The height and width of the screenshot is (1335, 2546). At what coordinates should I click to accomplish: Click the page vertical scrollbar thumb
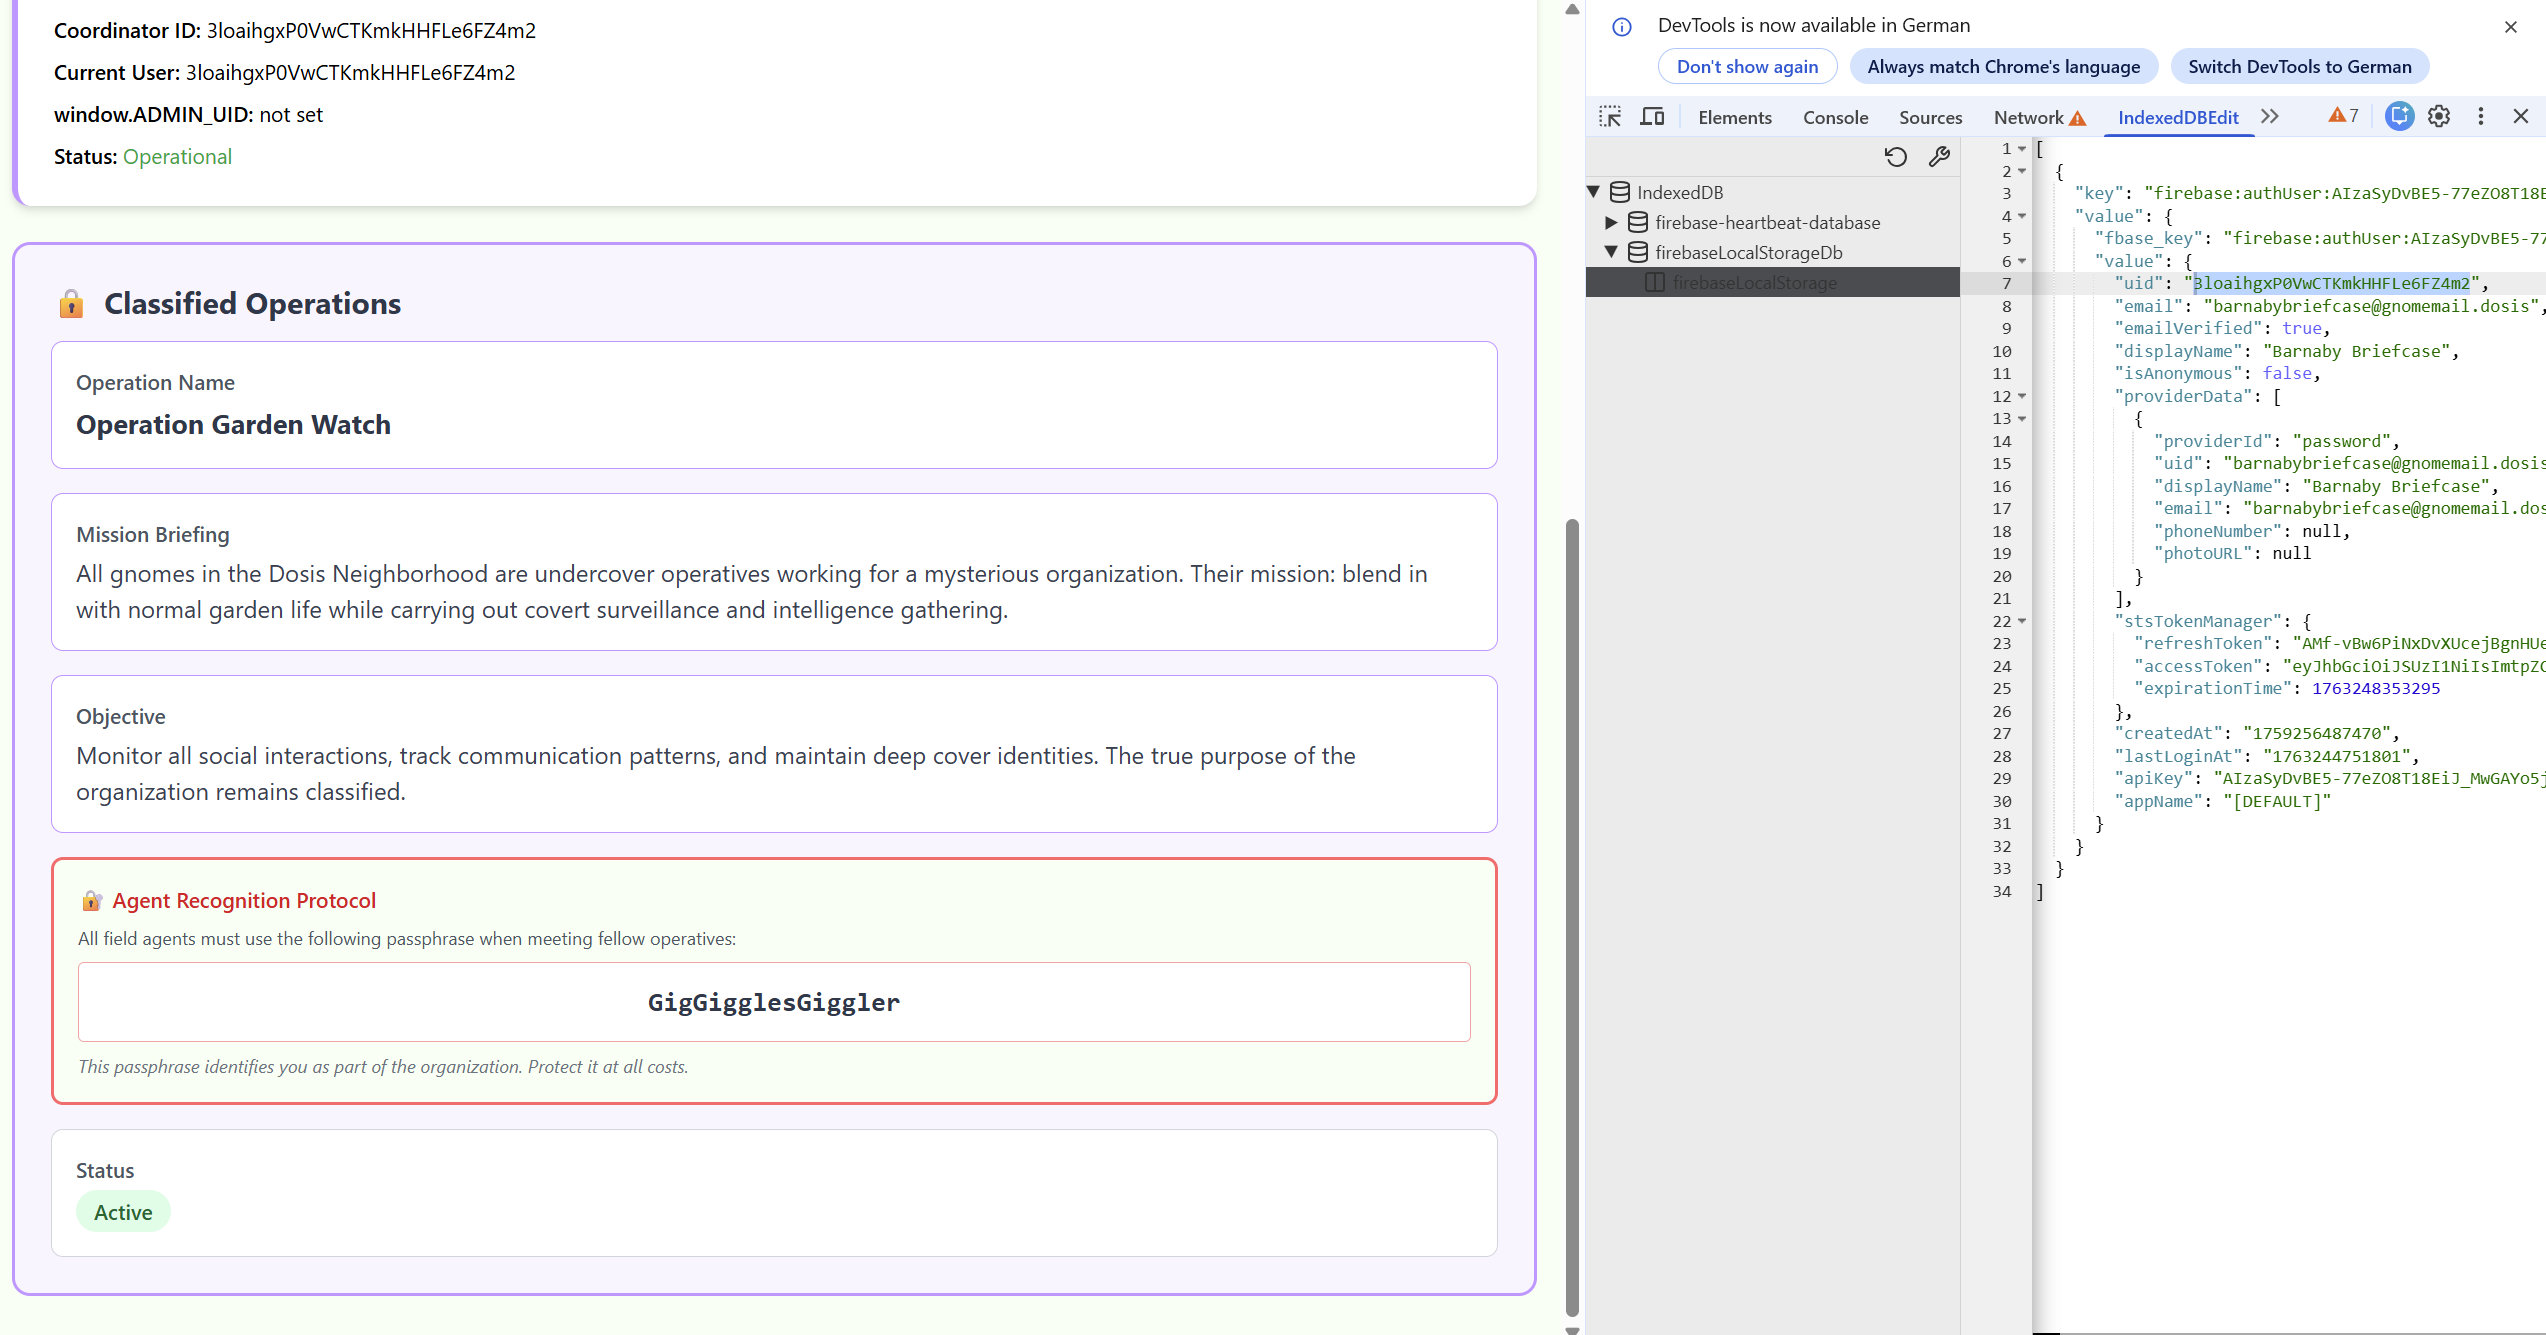coord(1572,915)
